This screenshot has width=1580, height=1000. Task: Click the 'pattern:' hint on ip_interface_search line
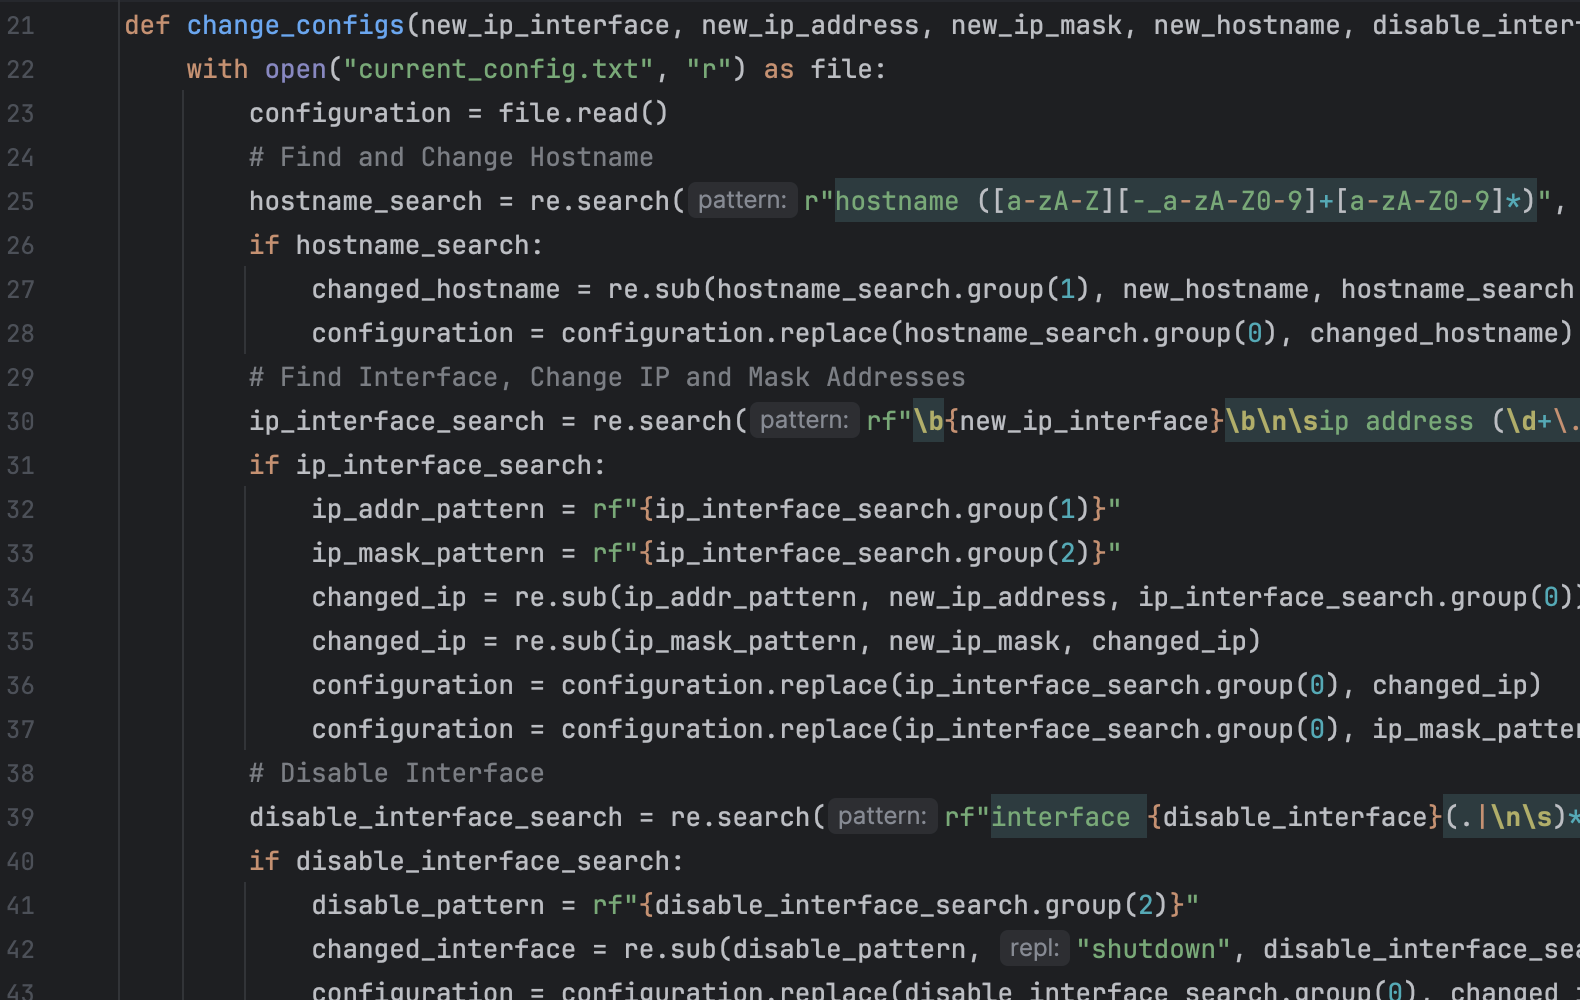click(804, 420)
